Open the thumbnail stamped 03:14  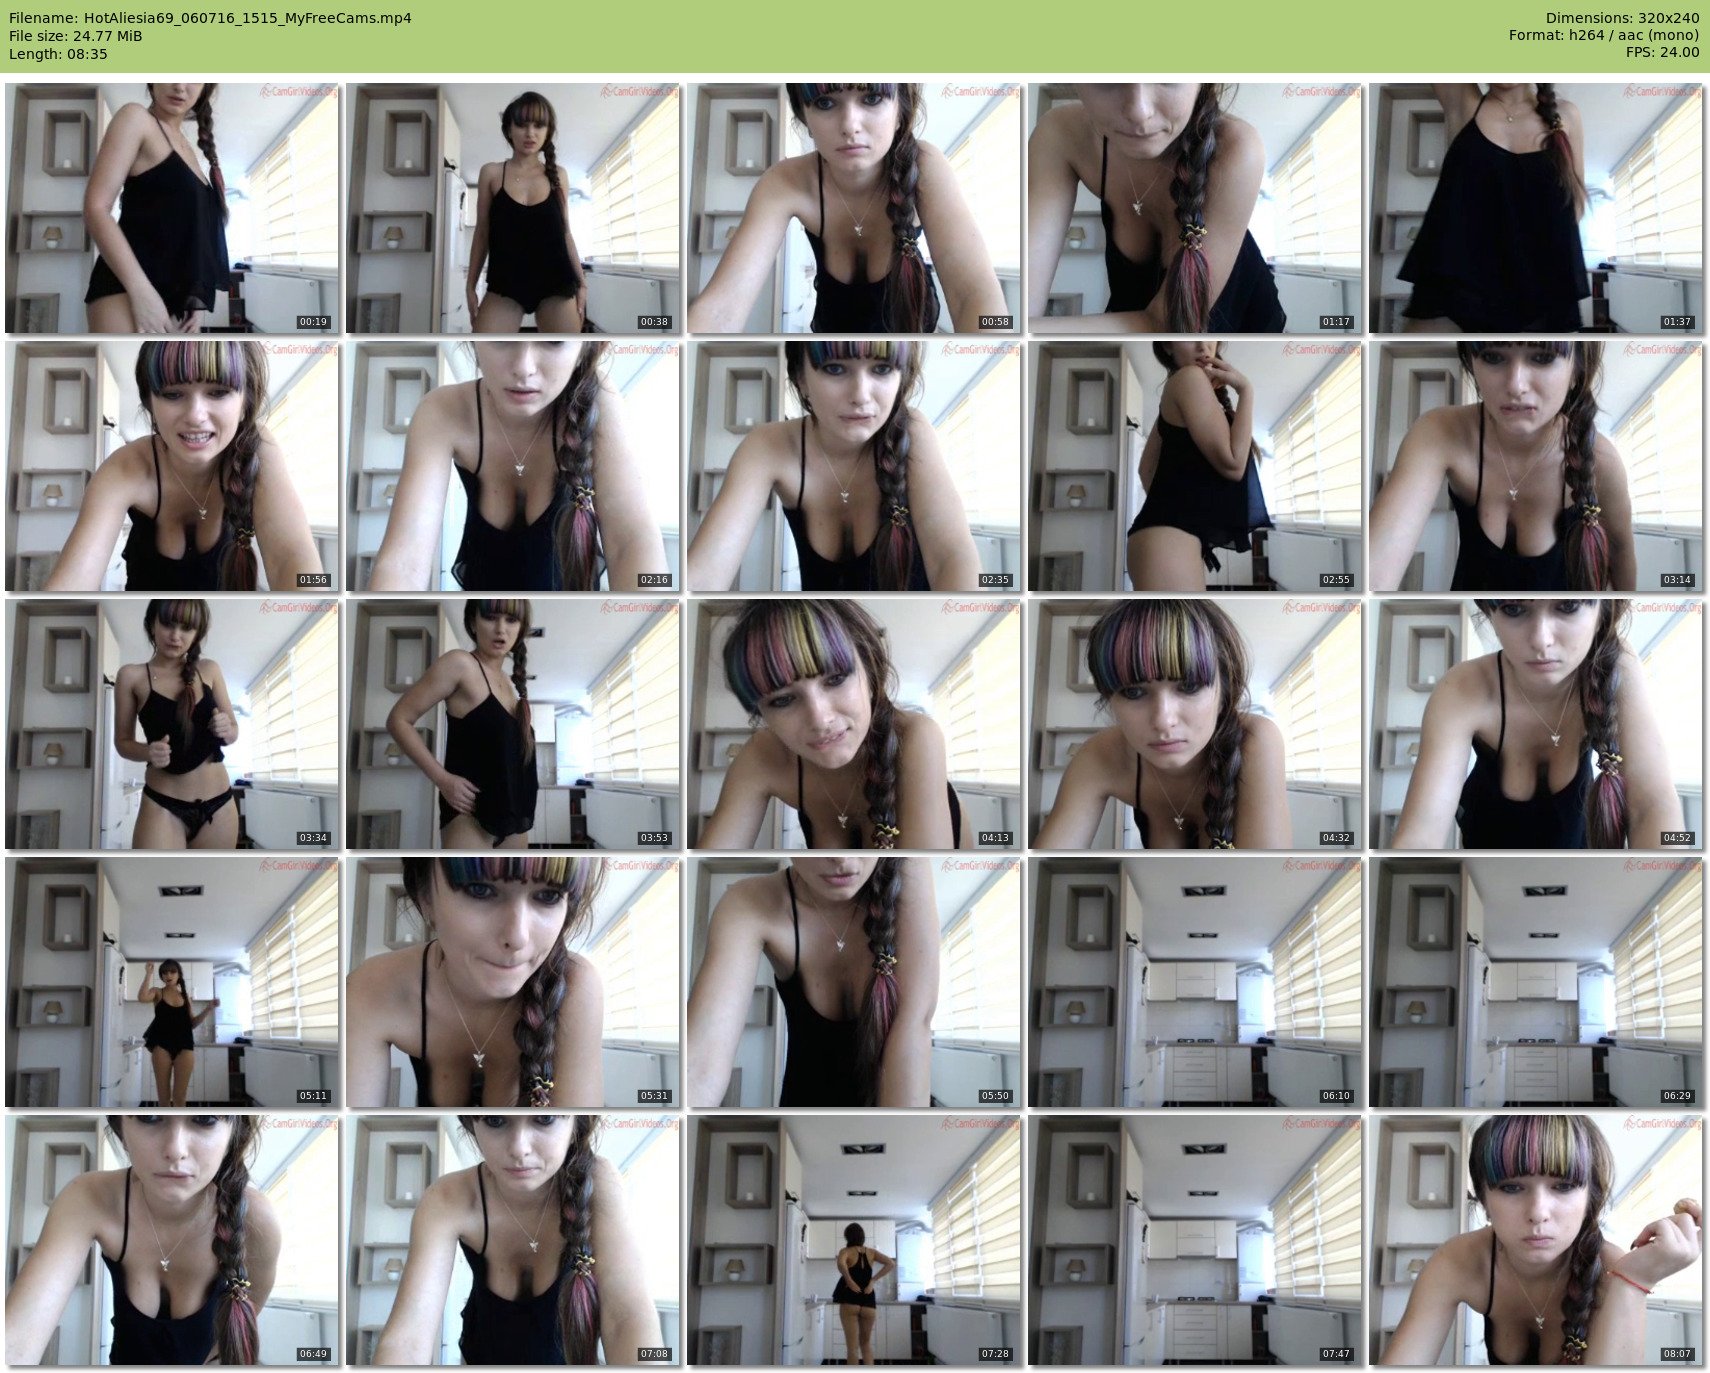point(1536,466)
